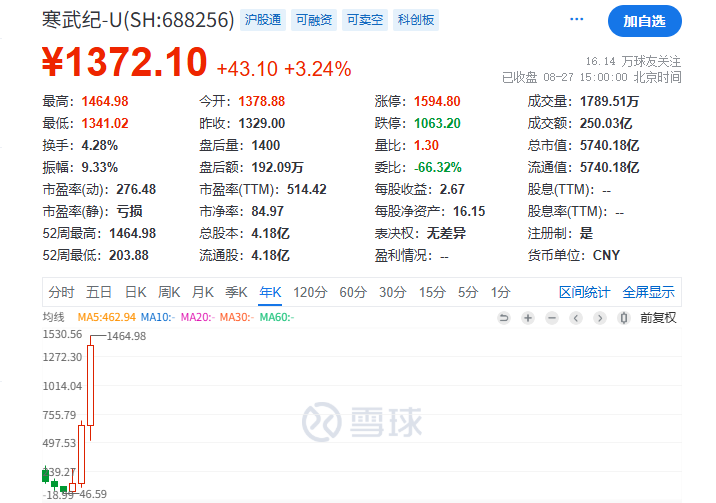Click the 每股净资产 value 16.15
The height and width of the screenshot is (503, 716).
(469, 211)
